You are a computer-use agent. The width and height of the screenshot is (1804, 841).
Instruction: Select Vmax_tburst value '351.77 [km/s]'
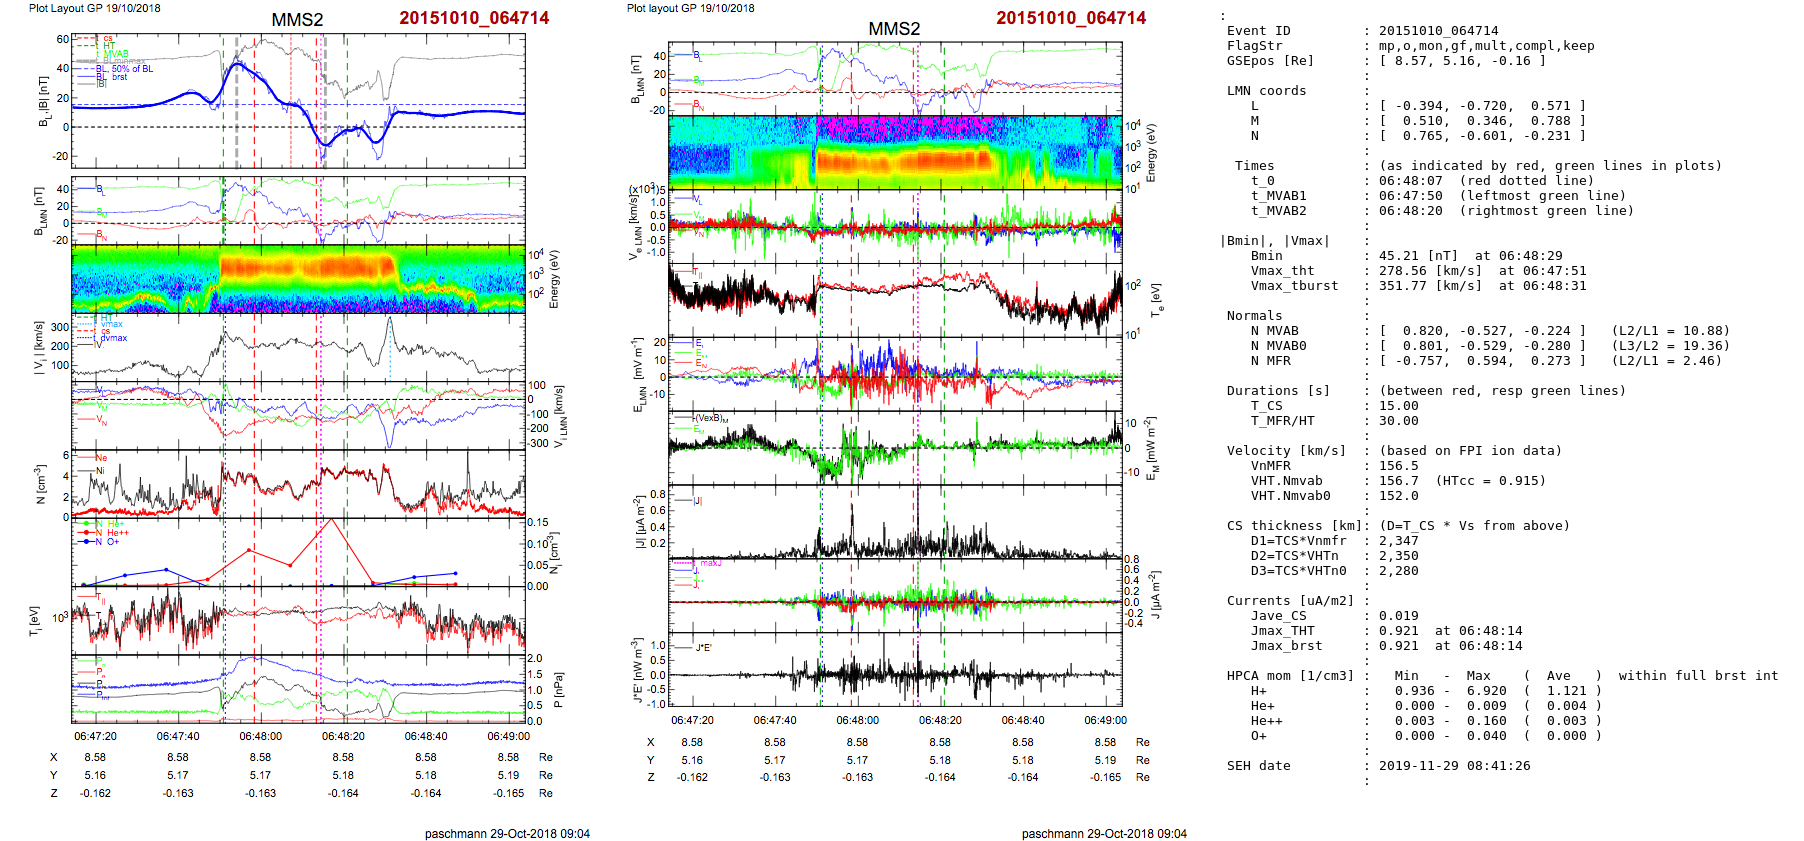point(1430,286)
